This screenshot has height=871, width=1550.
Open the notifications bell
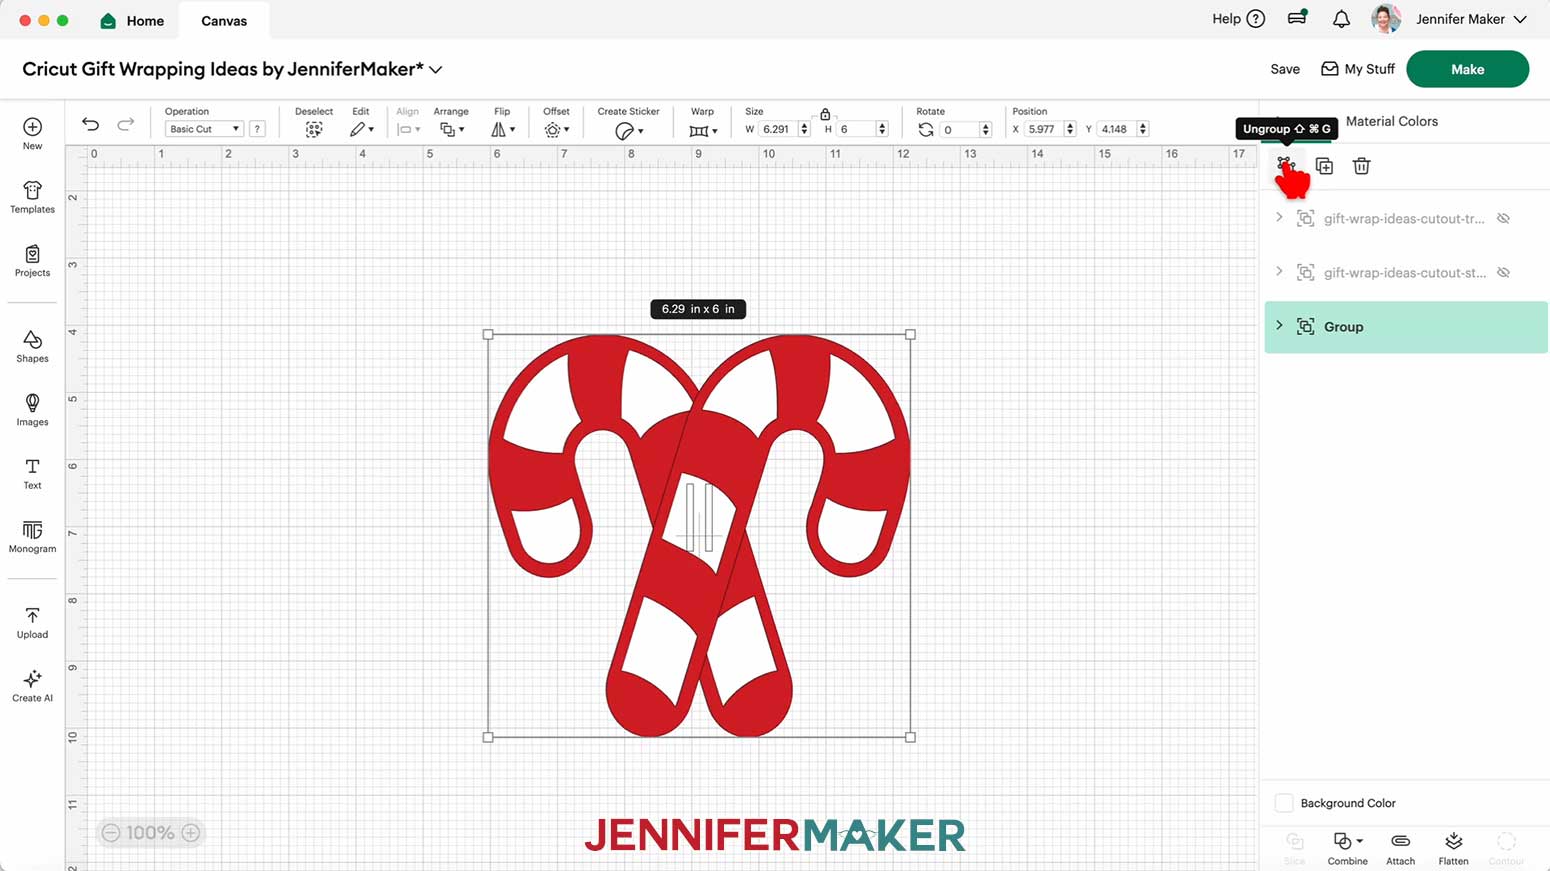coord(1341,19)
